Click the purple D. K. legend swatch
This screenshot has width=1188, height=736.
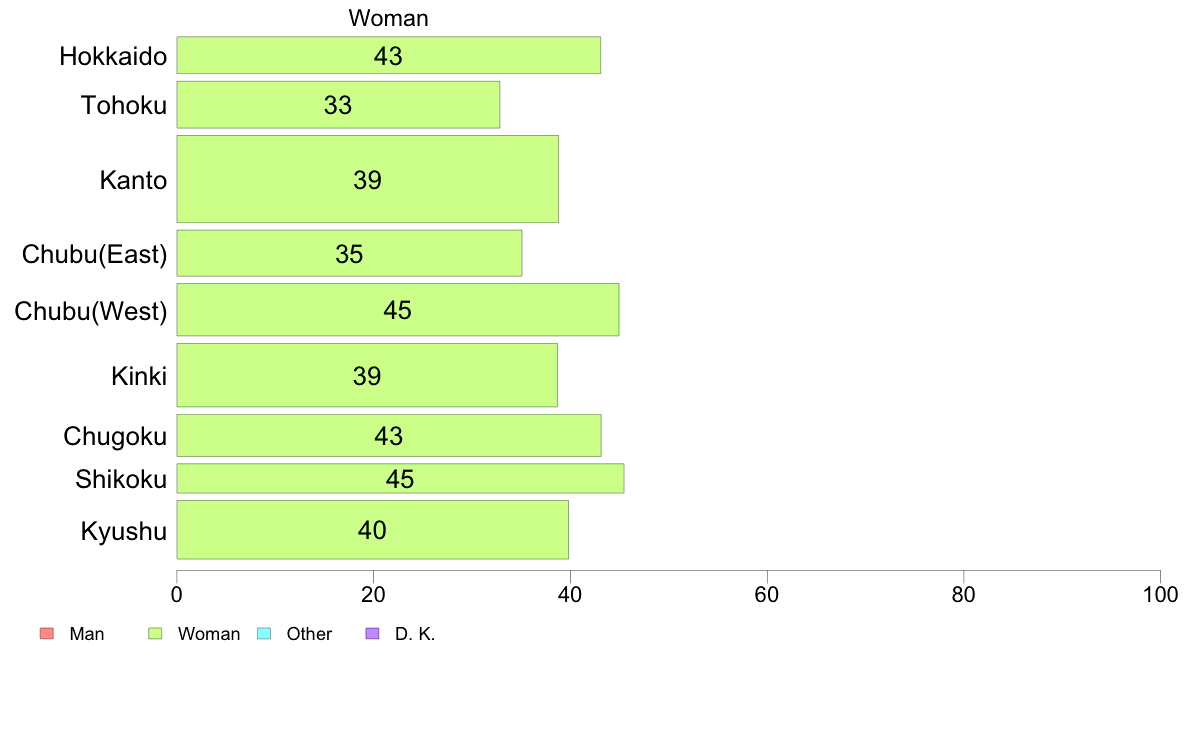[x=372, y=634]
